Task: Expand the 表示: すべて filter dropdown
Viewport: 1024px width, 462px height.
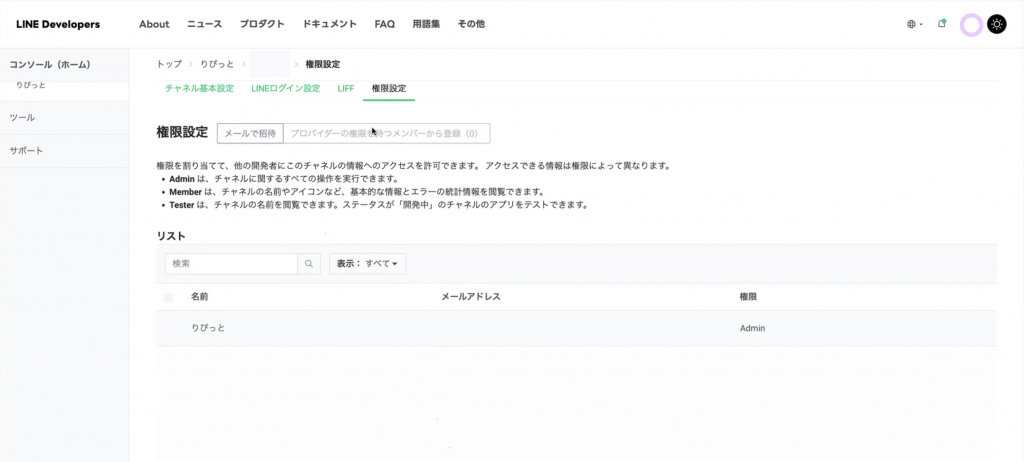Action: point(367,264)
